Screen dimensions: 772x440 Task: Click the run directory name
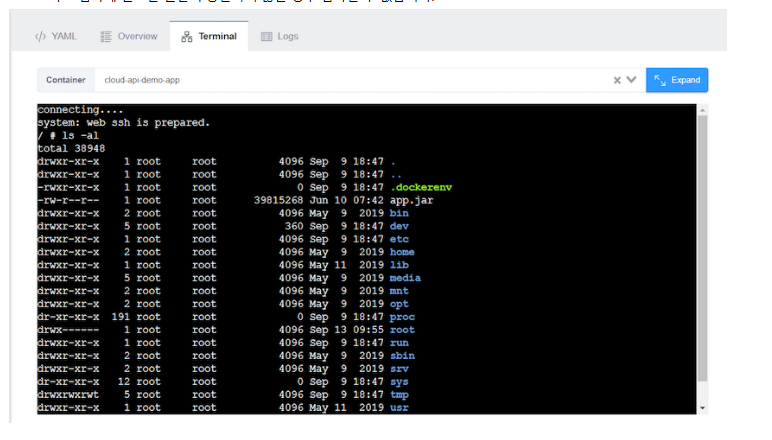coord(399,343)
